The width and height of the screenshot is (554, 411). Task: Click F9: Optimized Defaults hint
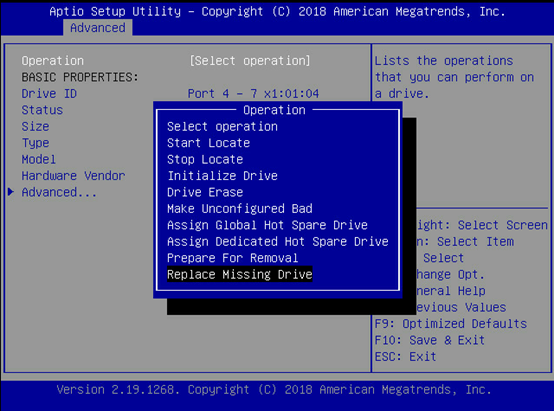450,324
